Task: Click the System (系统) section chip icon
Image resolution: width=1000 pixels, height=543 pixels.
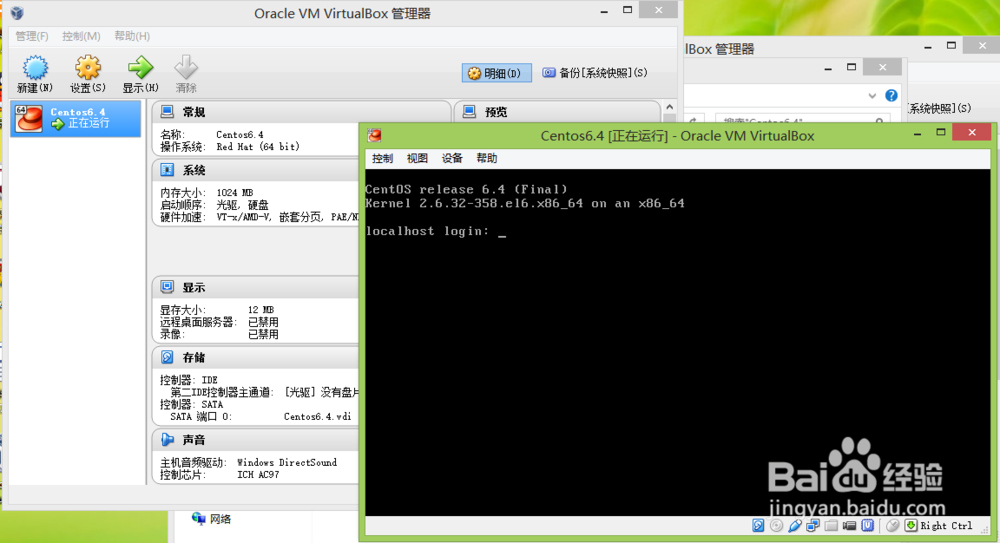Action: pos(167,170)
